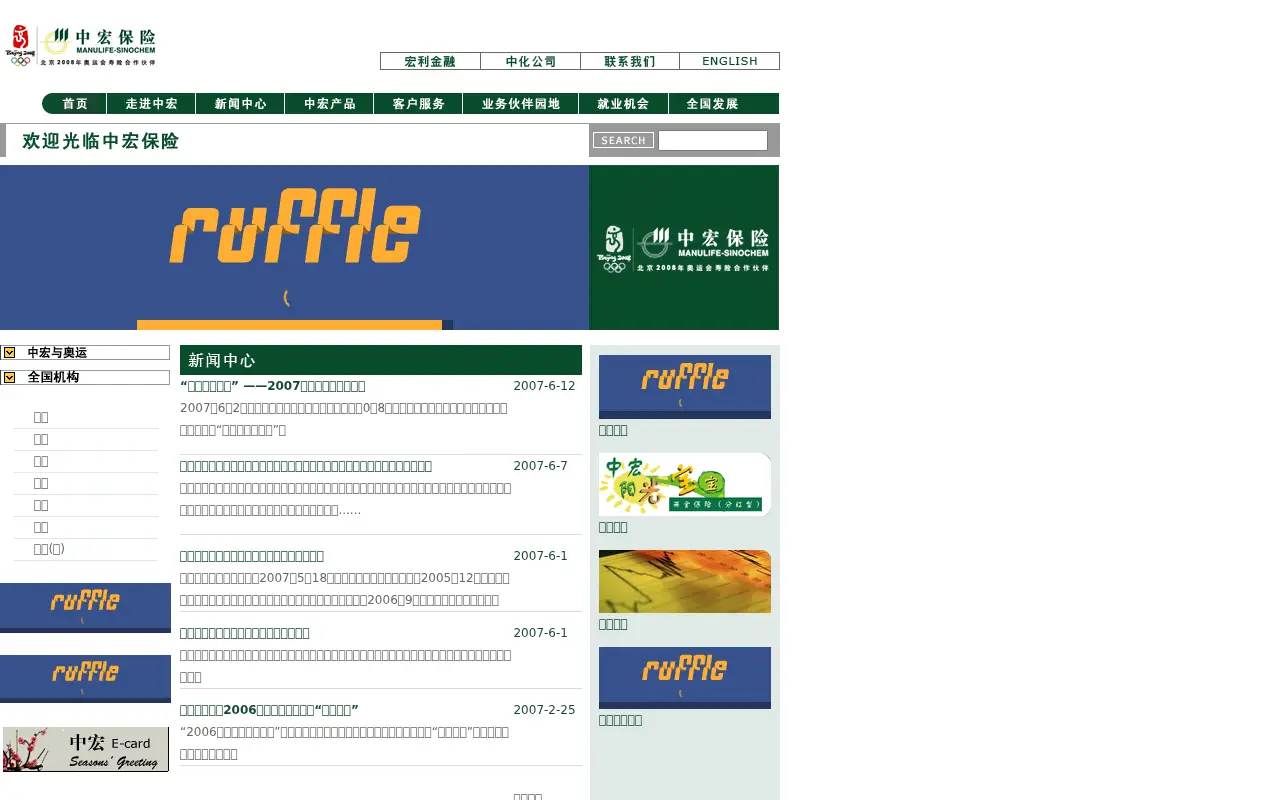This screenshot has width=1280, height=800.
Task: Focus the search text field
Action: (x=713, y=140)
